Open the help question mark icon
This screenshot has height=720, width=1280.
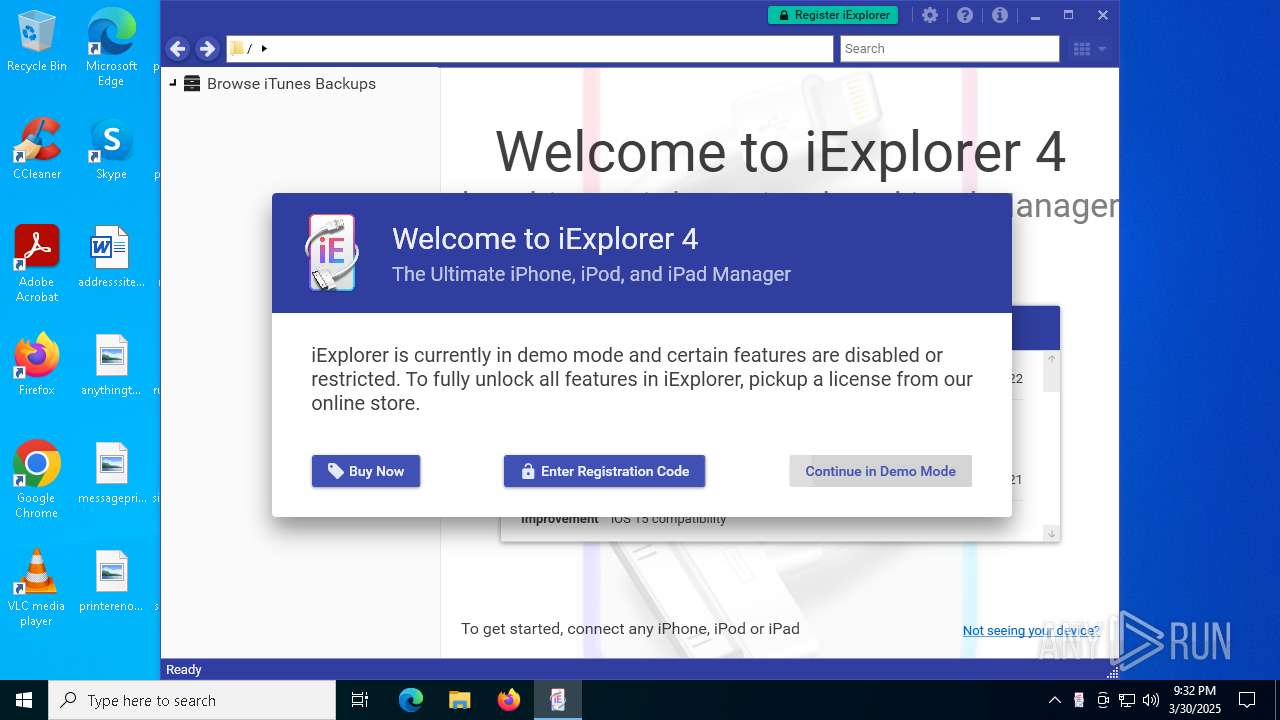click(965, 15)
